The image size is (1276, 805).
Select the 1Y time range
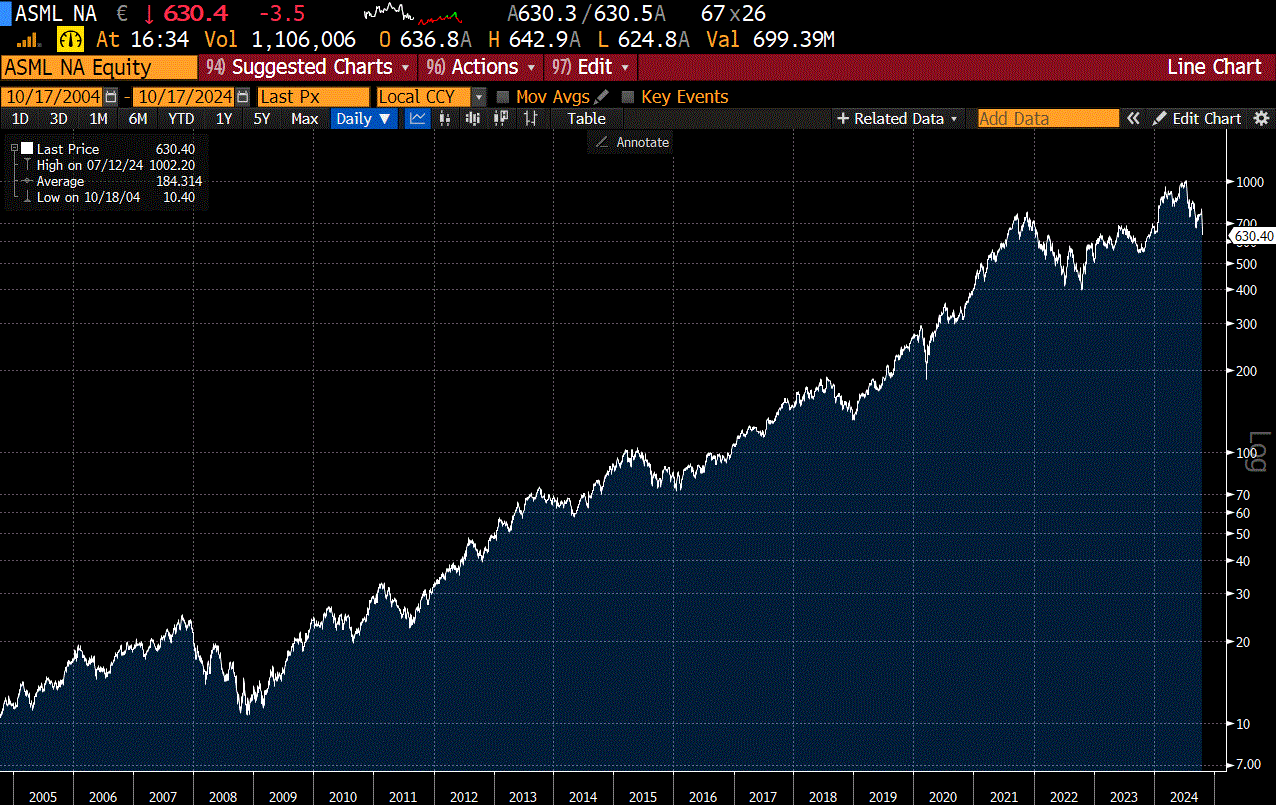click(224, 118)
